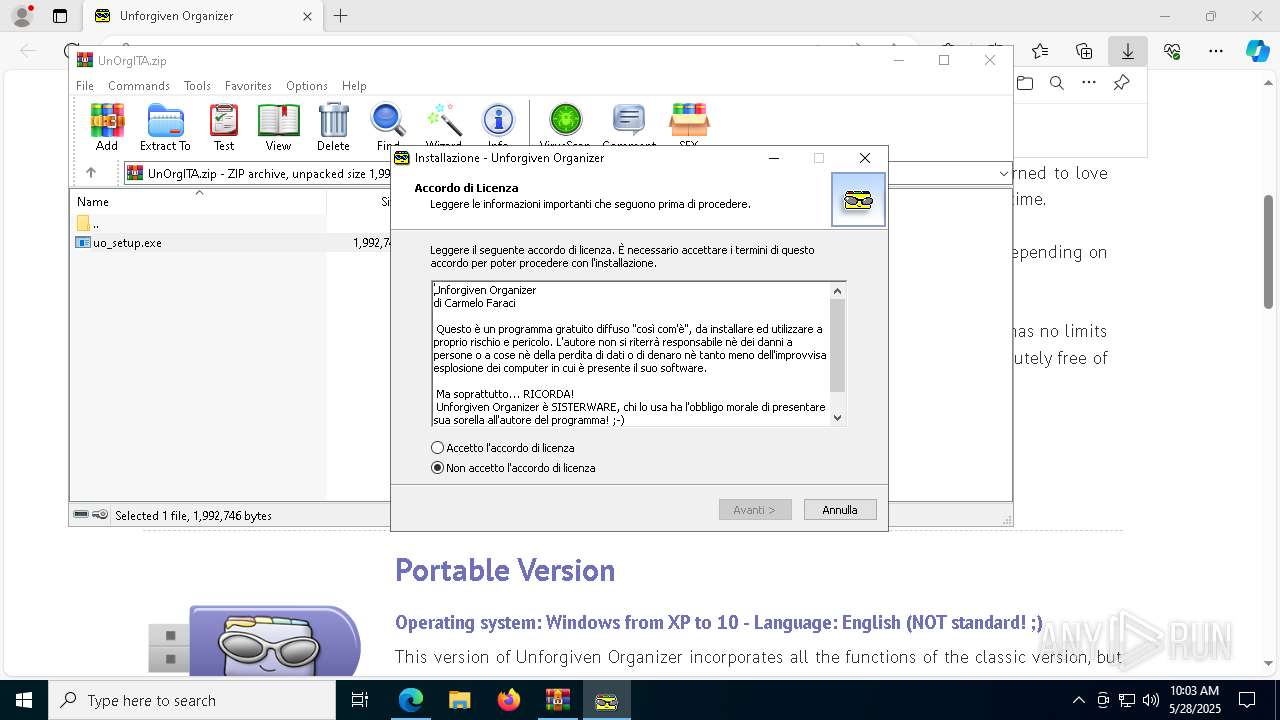Open the File menu in WinRAR
Image resolution: width=1280 pixels, height=720 pixels.
85,86
